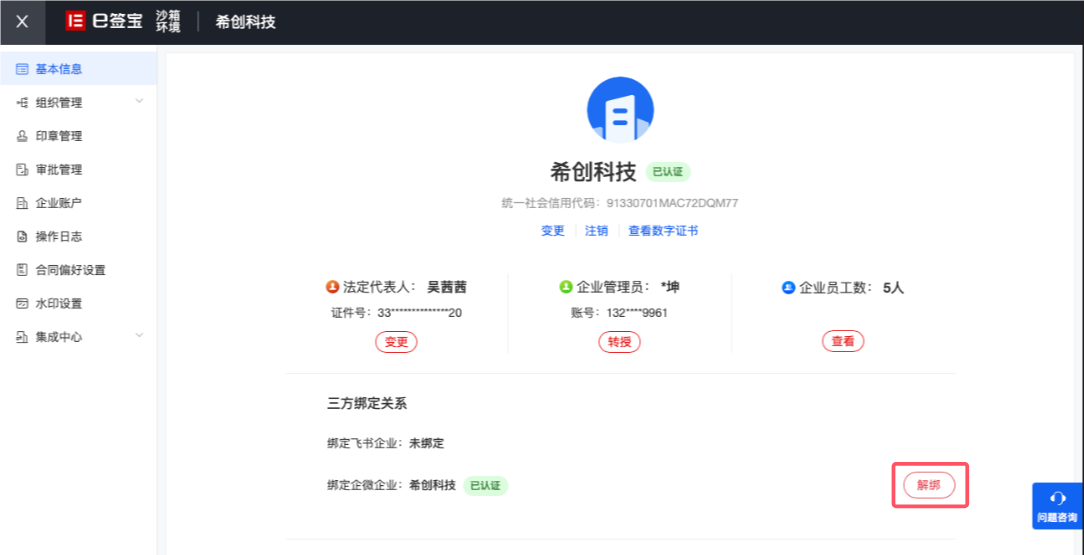The image size is (1084, 555).
Task: Go to 审批管理 in the sidebar
Action: [x=78, y=170]
